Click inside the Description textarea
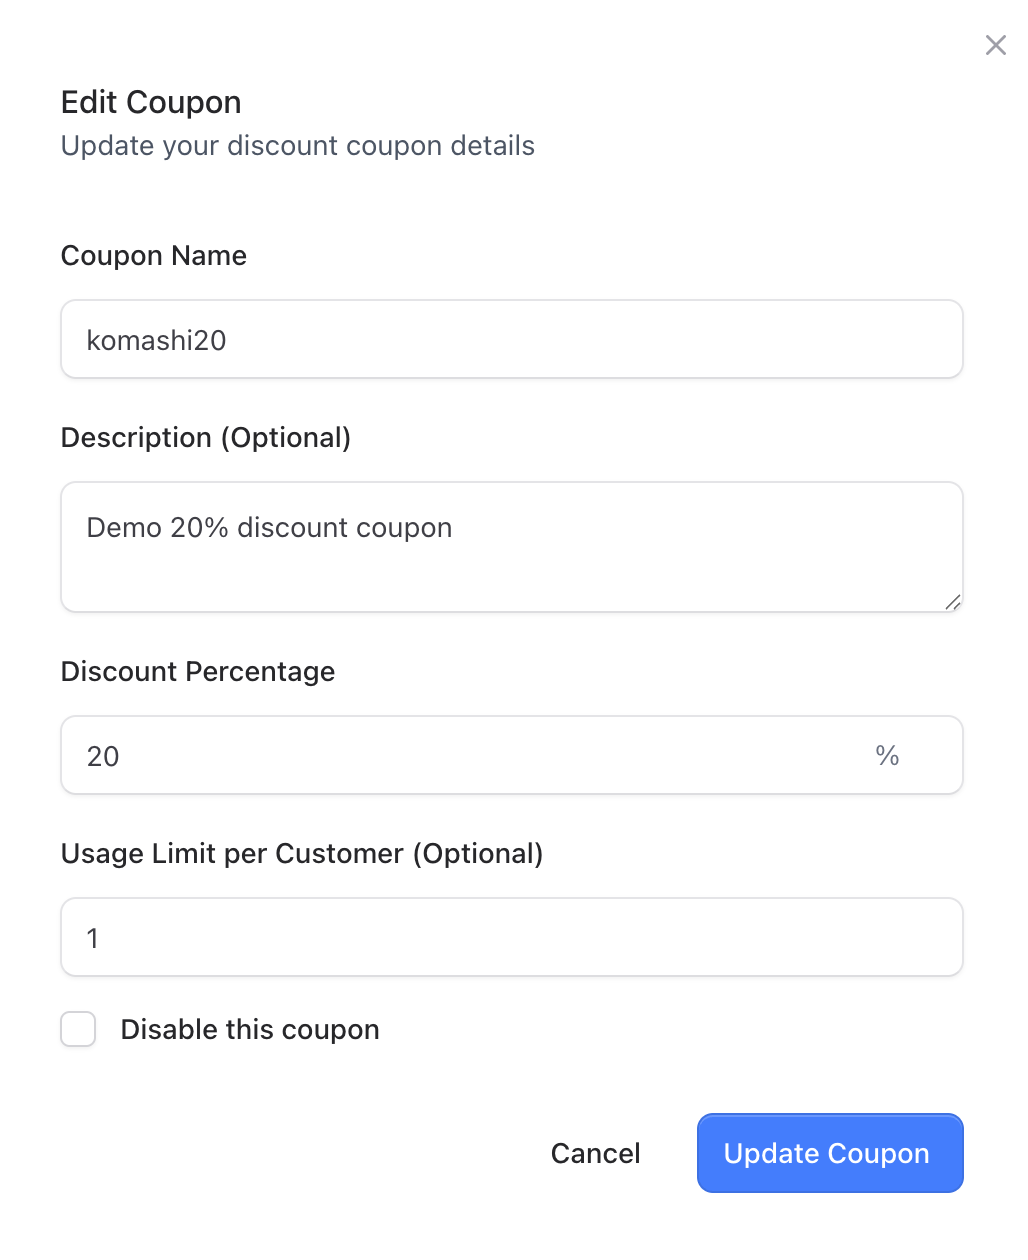 [511, 547]
